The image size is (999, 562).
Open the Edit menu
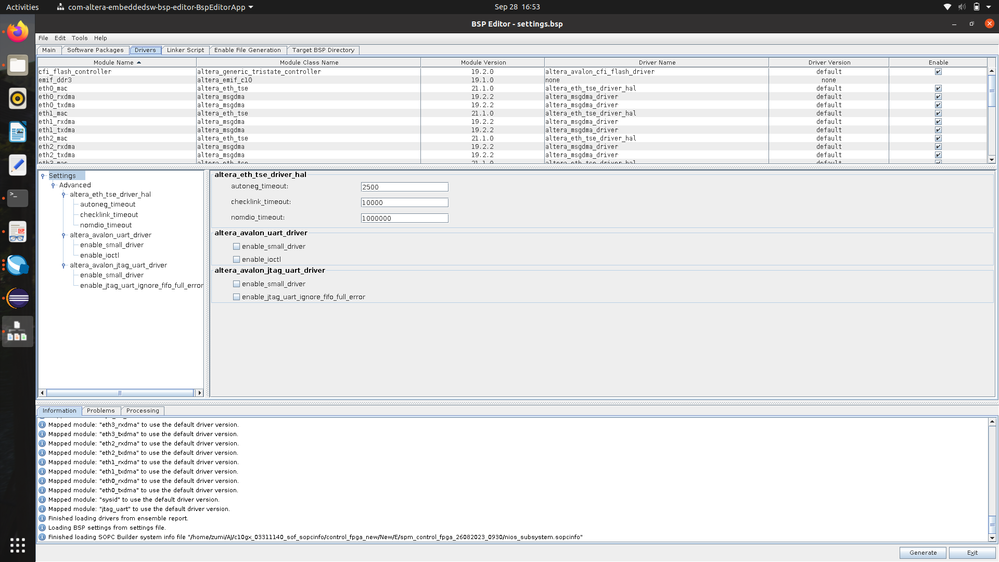click(x=60, y=38)
